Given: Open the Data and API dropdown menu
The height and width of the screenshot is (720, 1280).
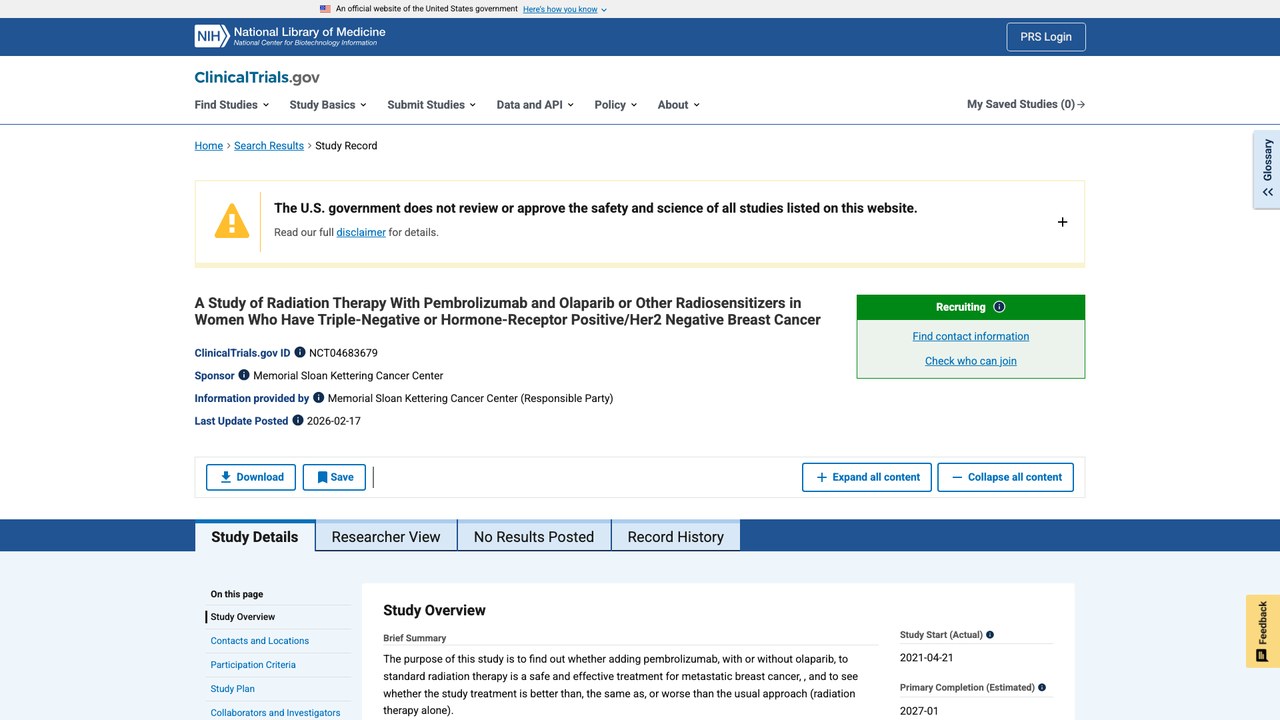Looking at the screenshot, I should click(535, 104).
